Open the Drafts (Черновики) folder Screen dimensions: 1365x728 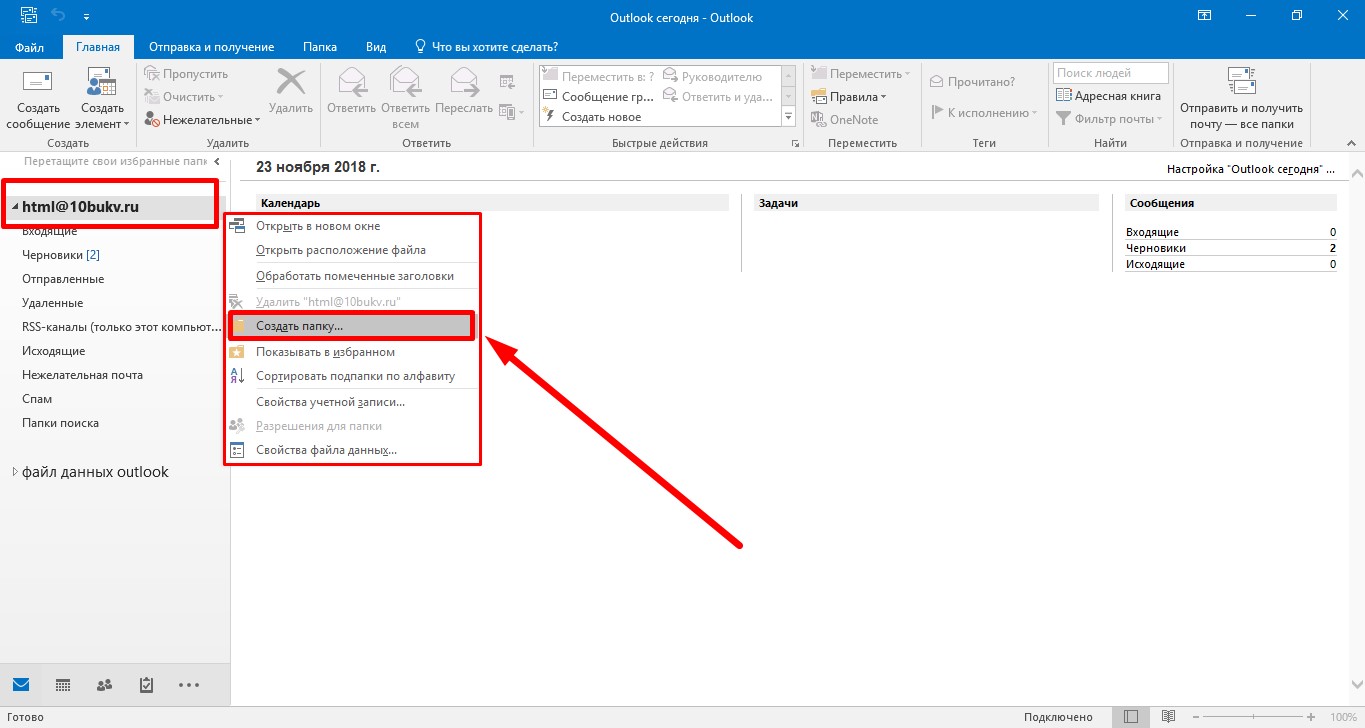tap(53, 255)
